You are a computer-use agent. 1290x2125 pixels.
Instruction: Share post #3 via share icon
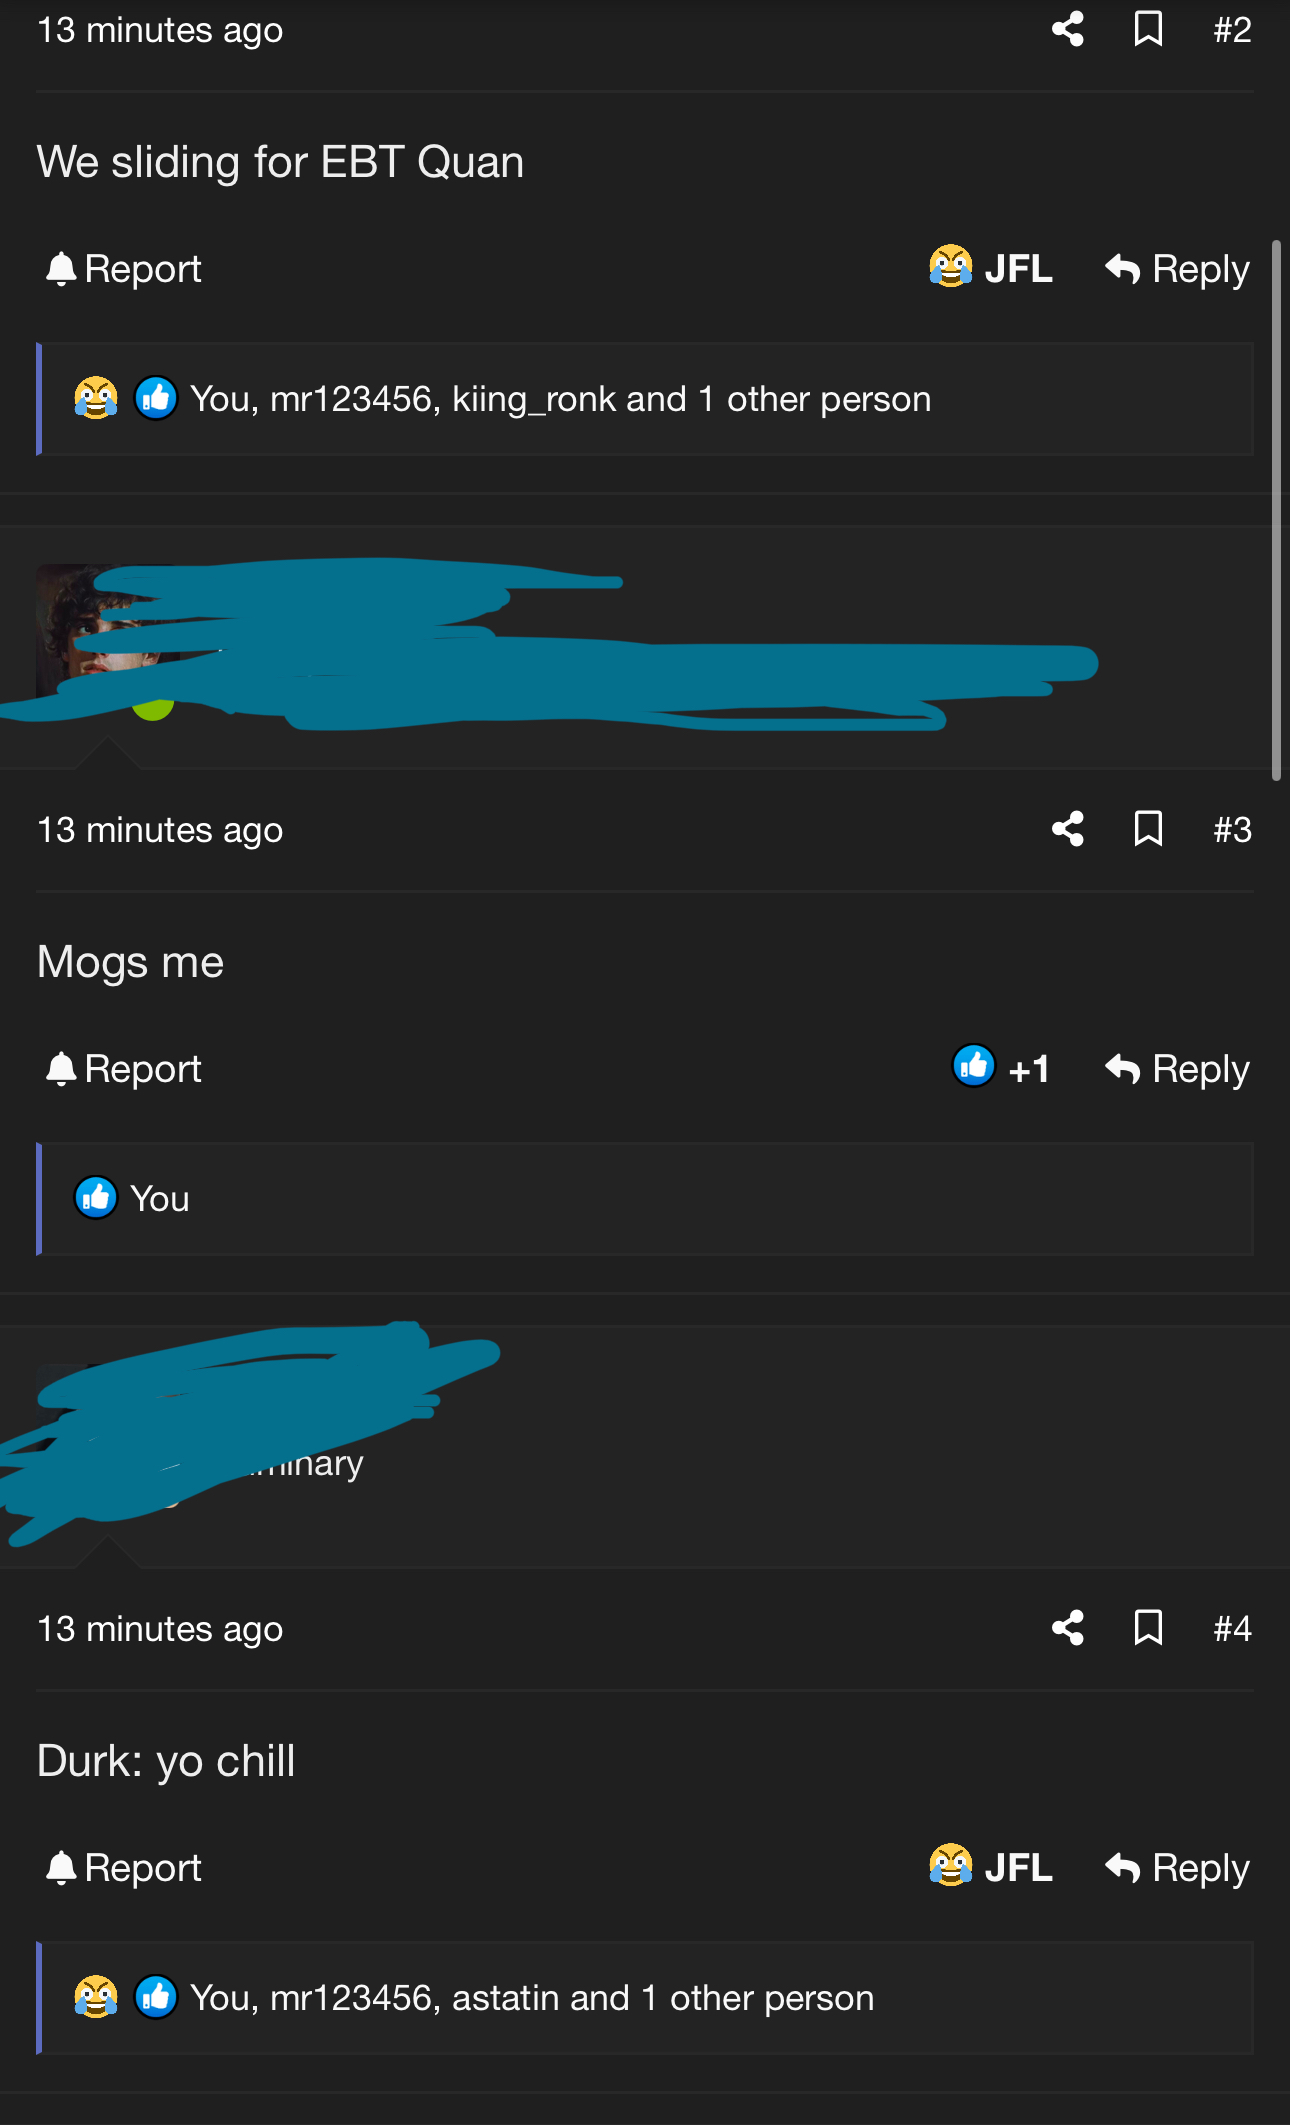(1067, 828)
